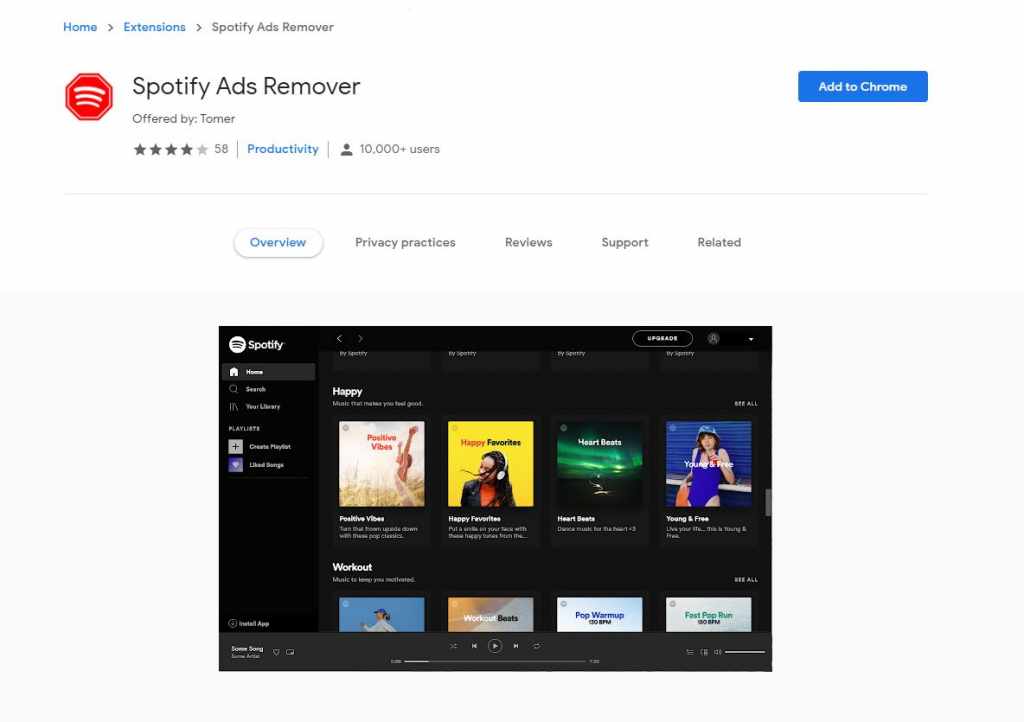Click the users person icon
The image size is (1024, 722).
coord(346,149)
